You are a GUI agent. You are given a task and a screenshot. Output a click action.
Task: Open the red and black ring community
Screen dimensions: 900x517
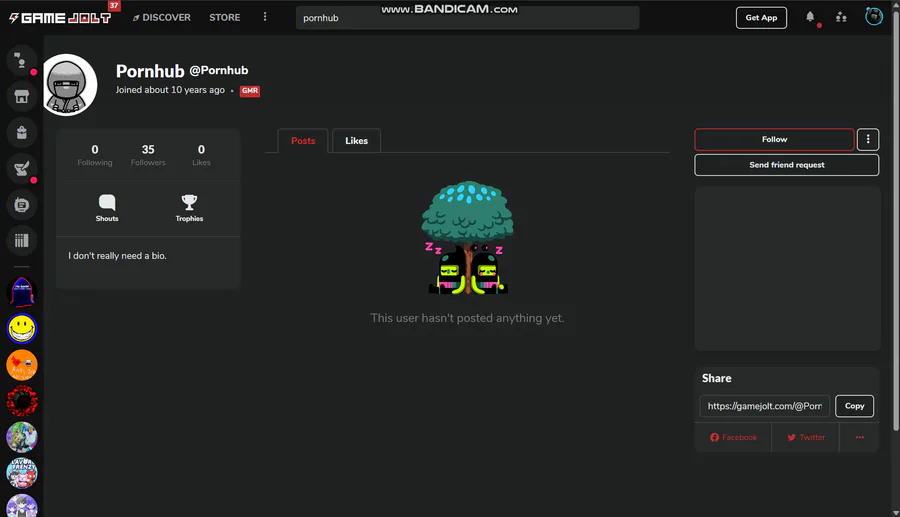(x=21, y=401)
